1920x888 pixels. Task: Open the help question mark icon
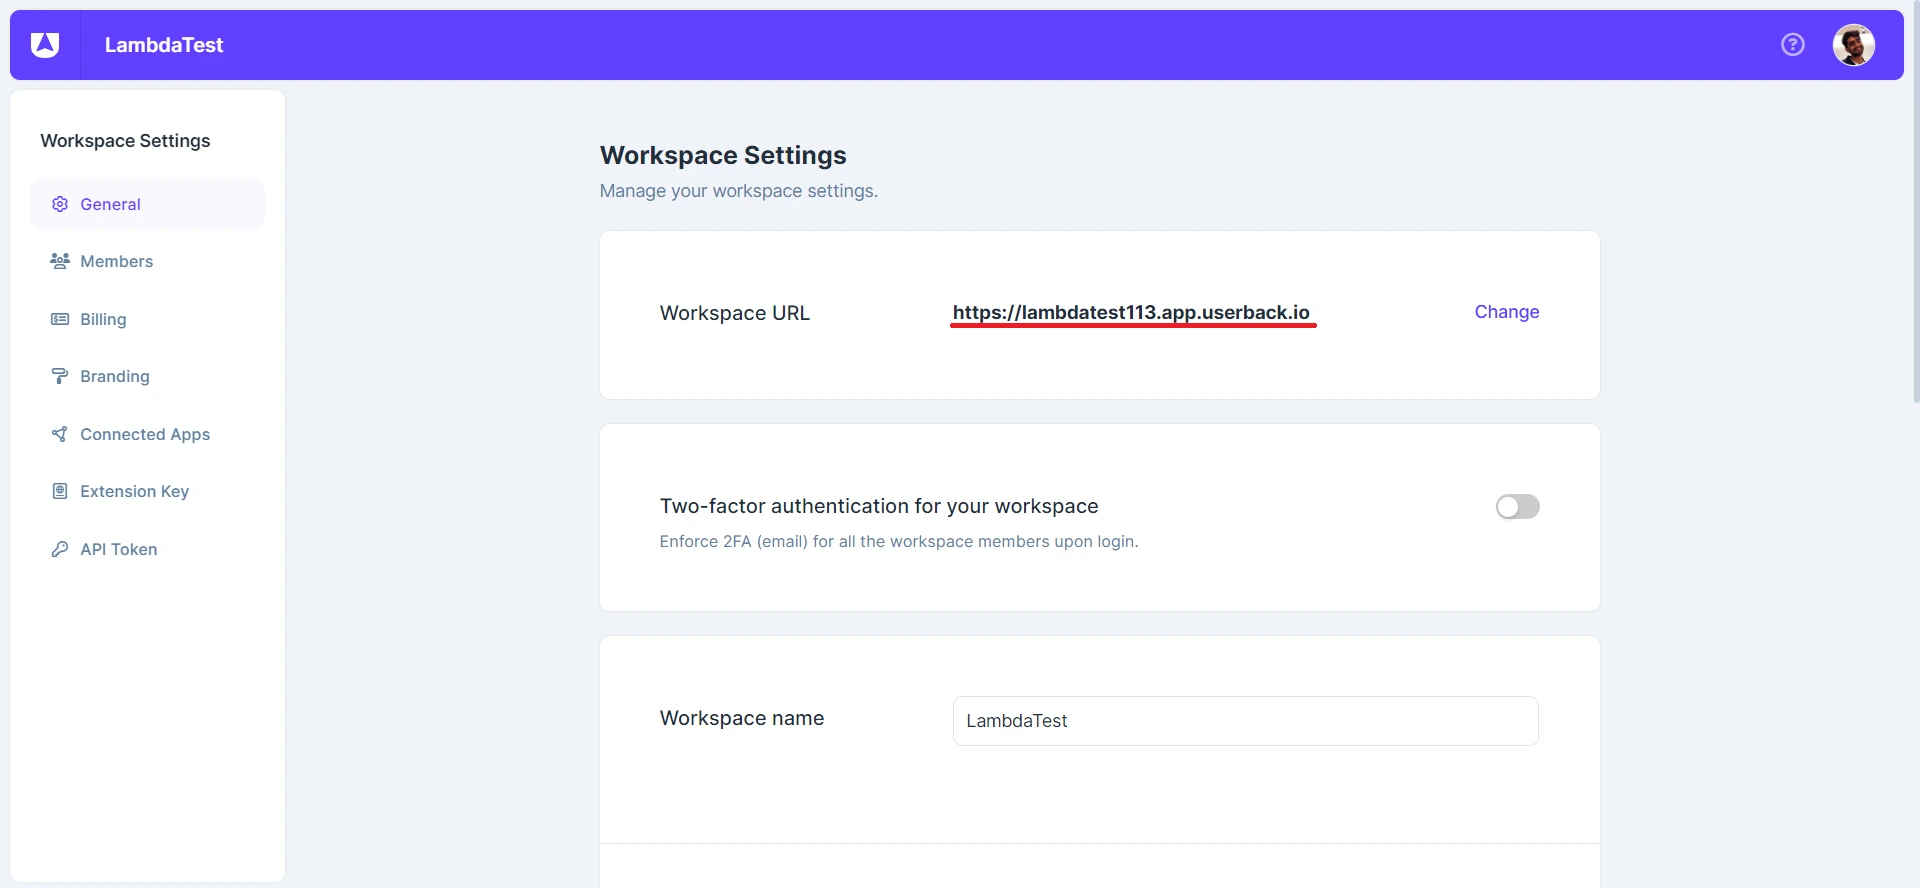(1793, 45)
